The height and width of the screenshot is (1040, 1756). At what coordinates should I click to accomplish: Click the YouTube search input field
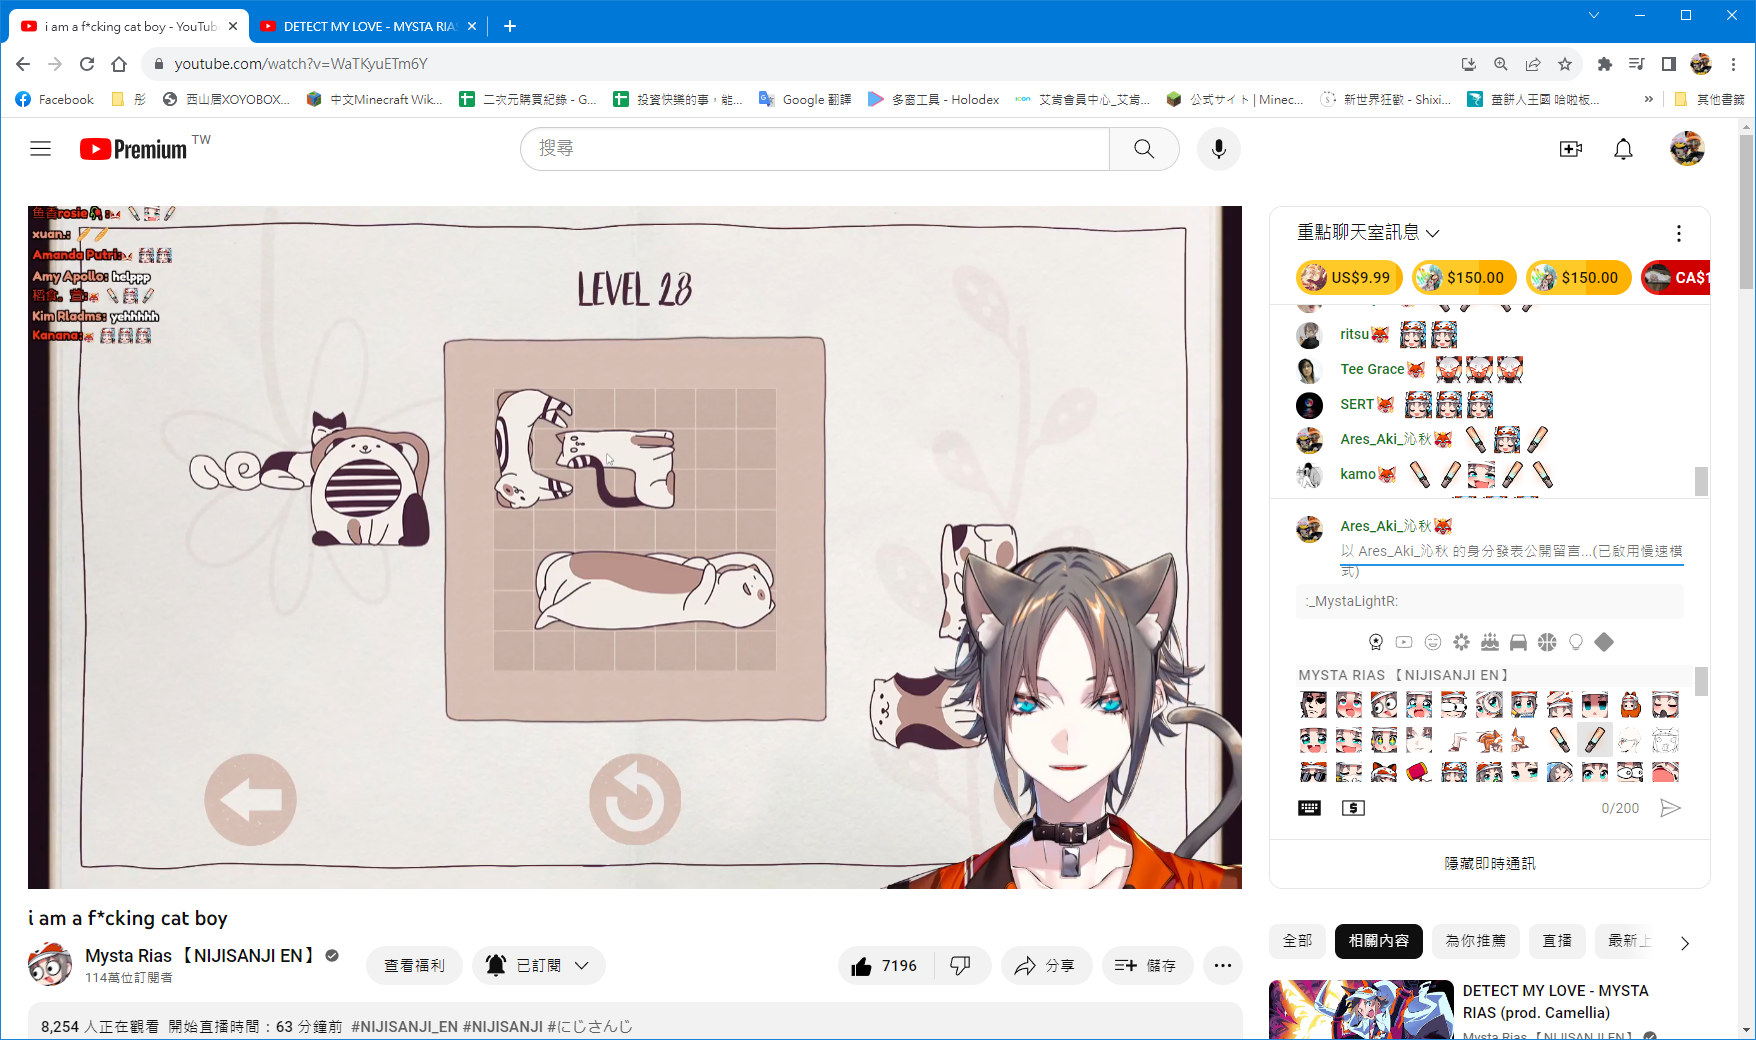(x=814, y=149)
